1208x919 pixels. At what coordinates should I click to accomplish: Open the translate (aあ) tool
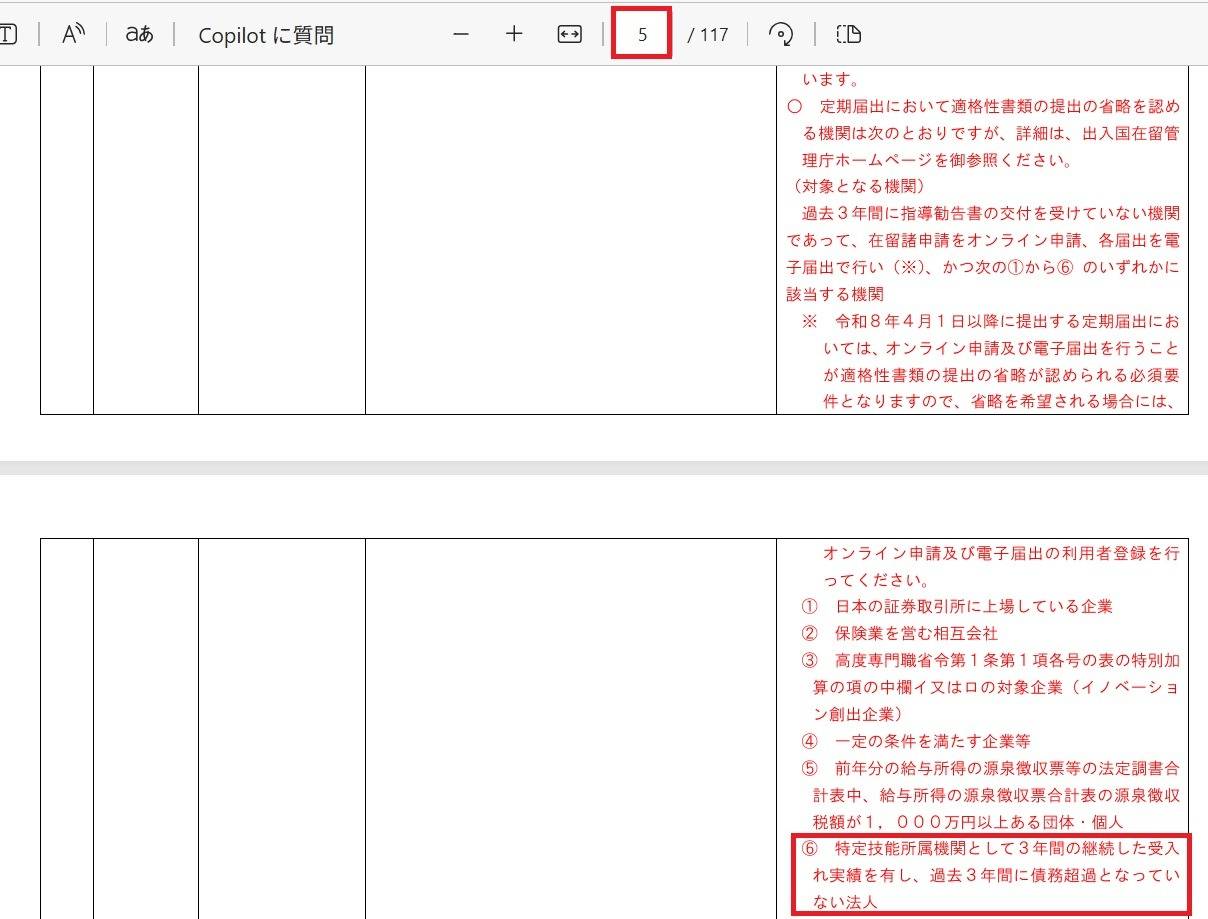[139, 34]
